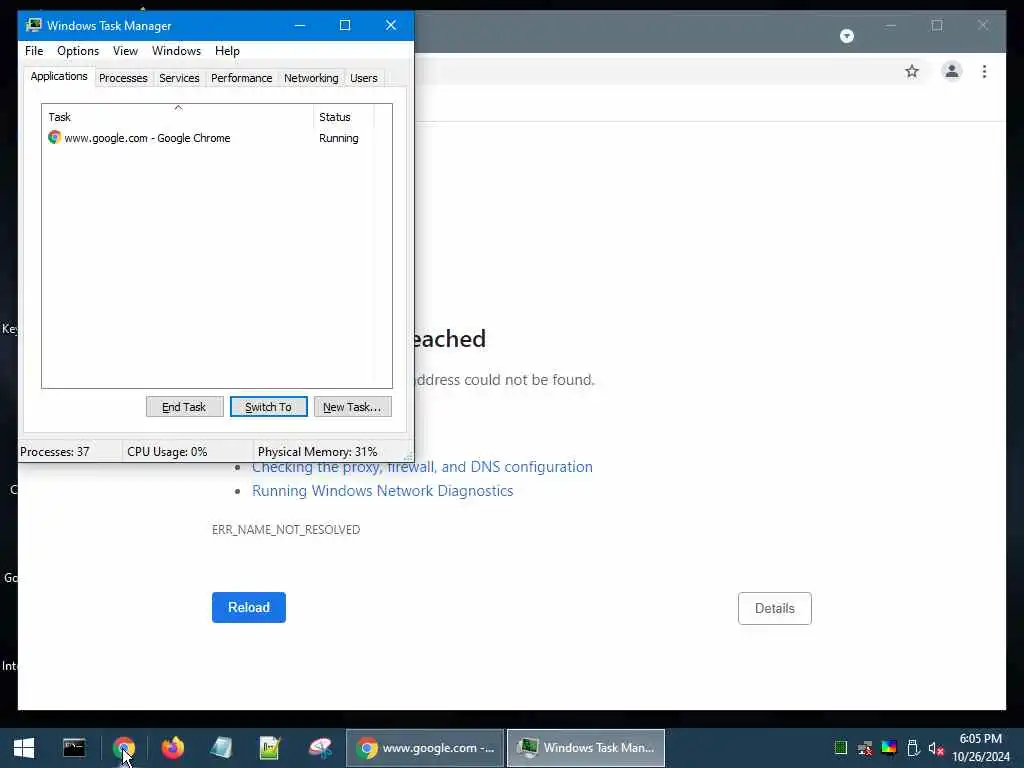Viewport: 1024px width, 768px height.
Task: Select the www.google.com - Google Chrome task row
Action: point(208,138)
